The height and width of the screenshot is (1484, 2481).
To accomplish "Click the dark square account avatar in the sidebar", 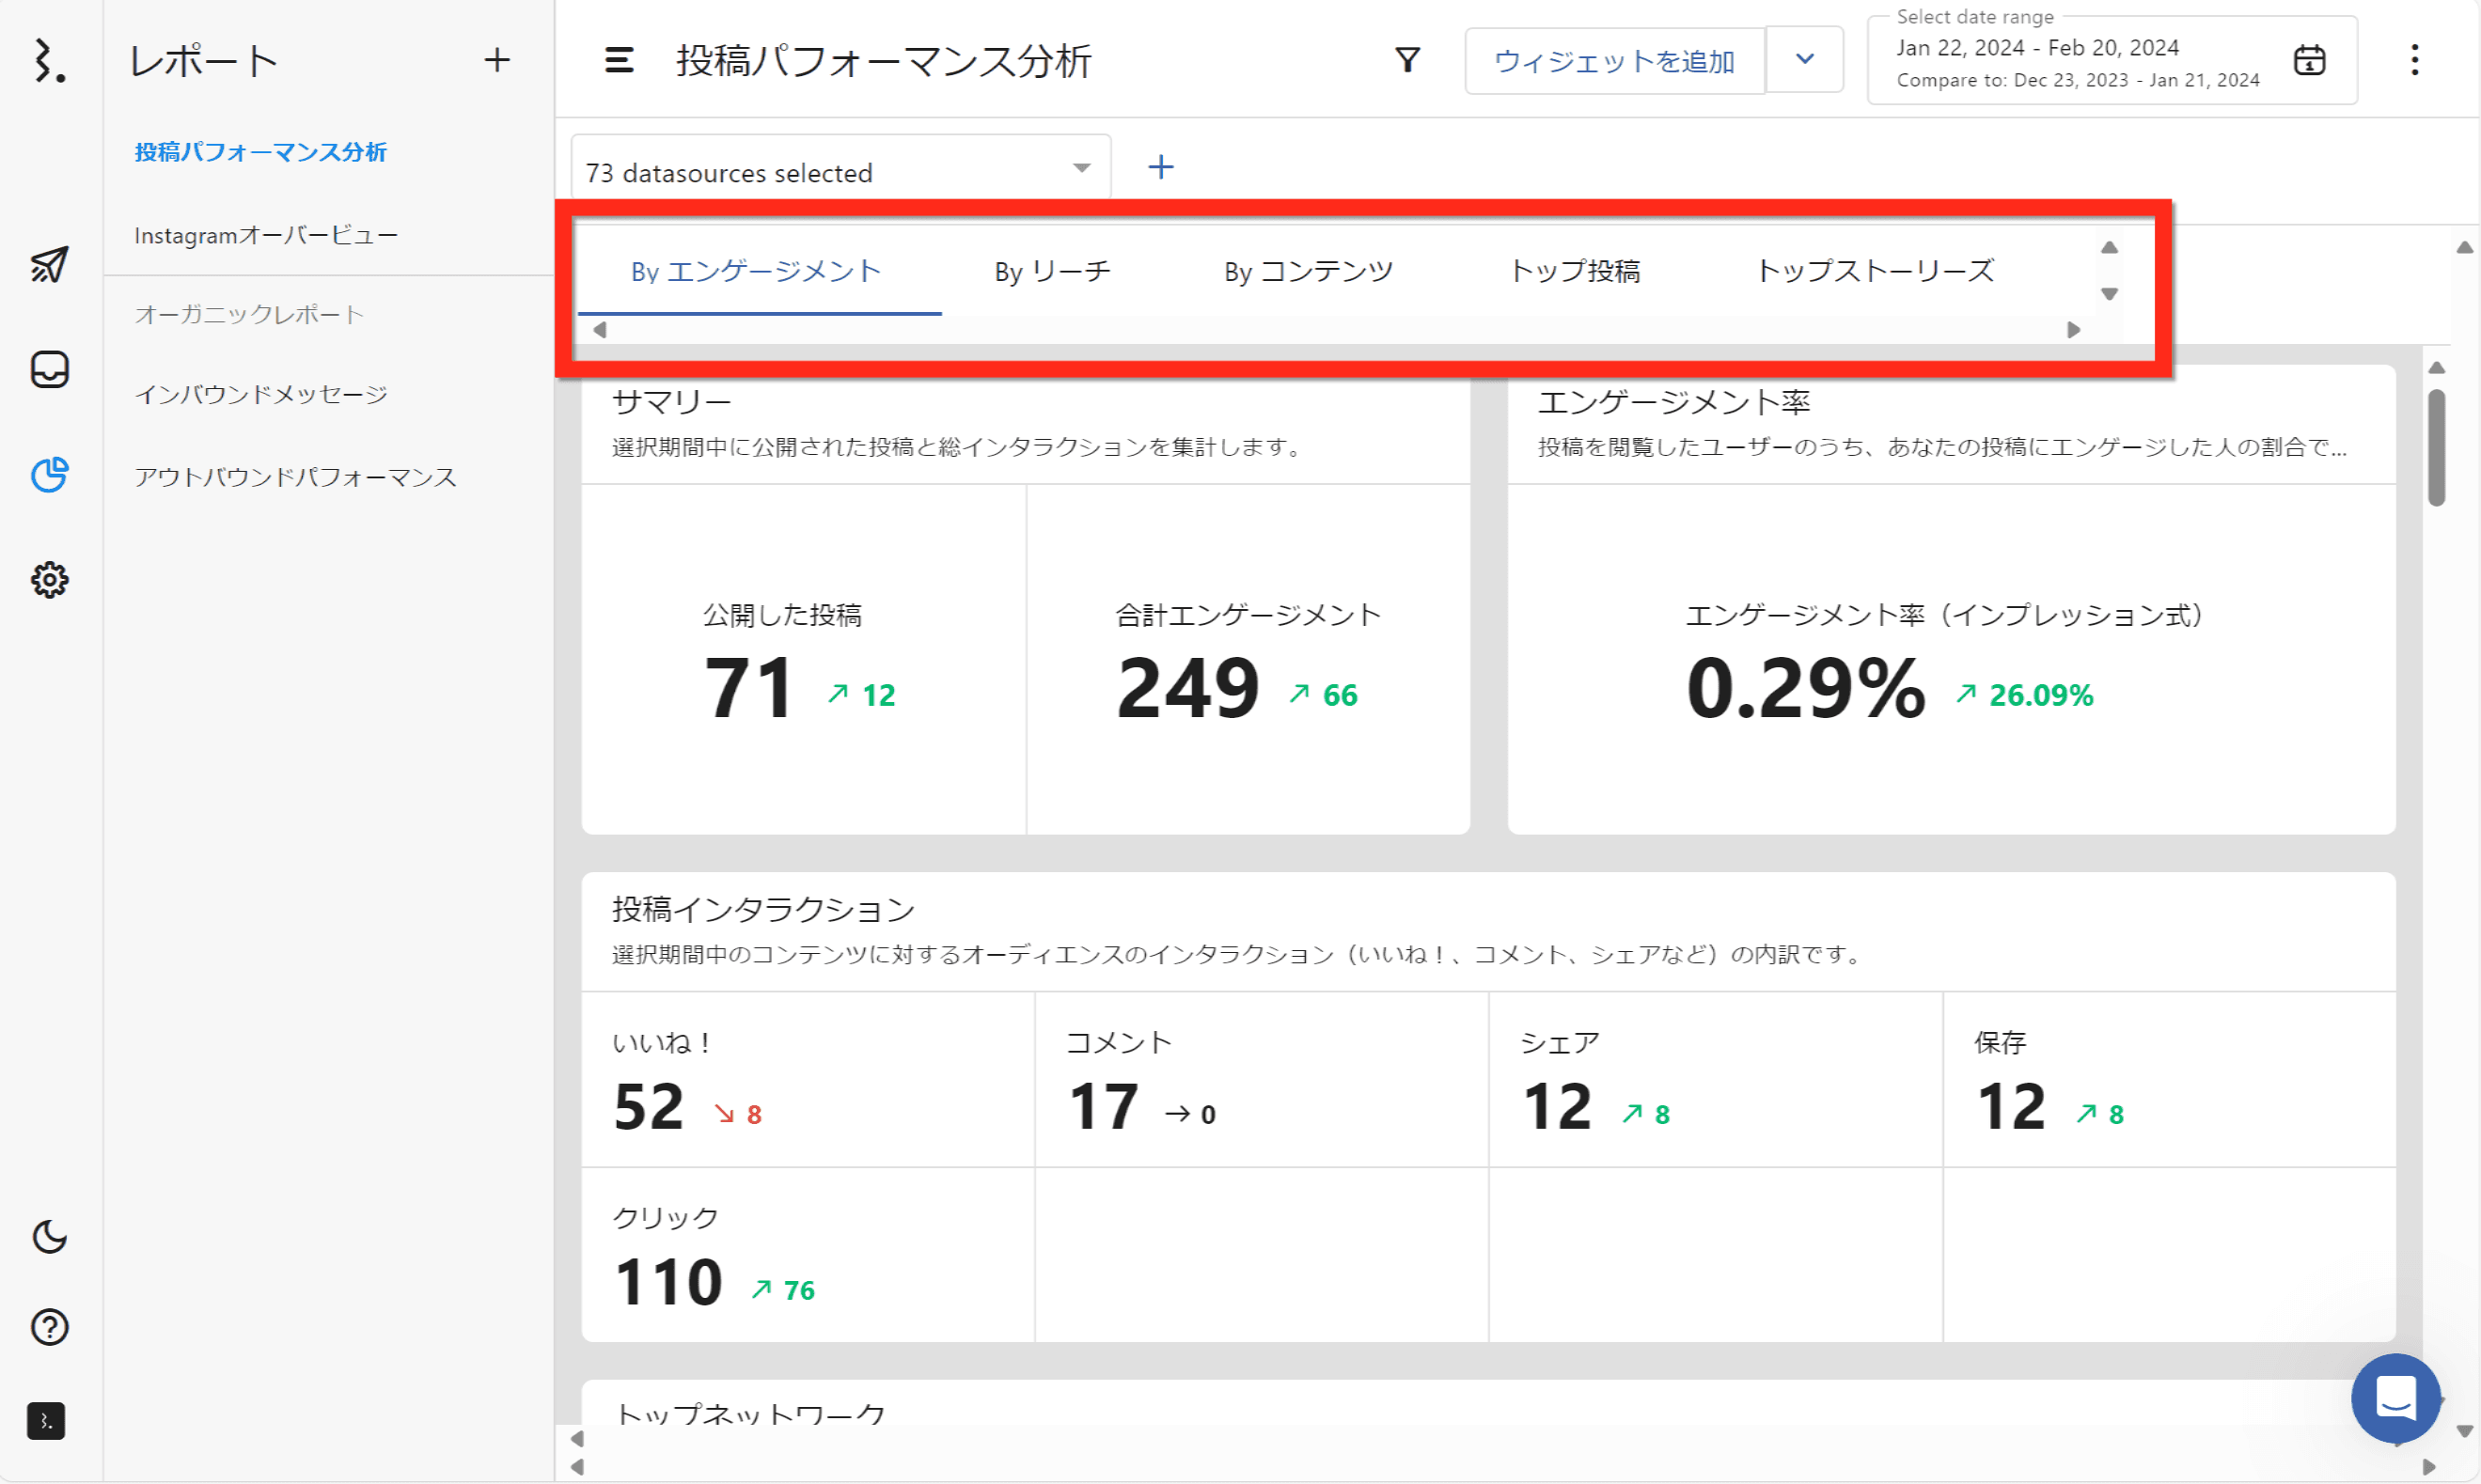I will 46,1421.
